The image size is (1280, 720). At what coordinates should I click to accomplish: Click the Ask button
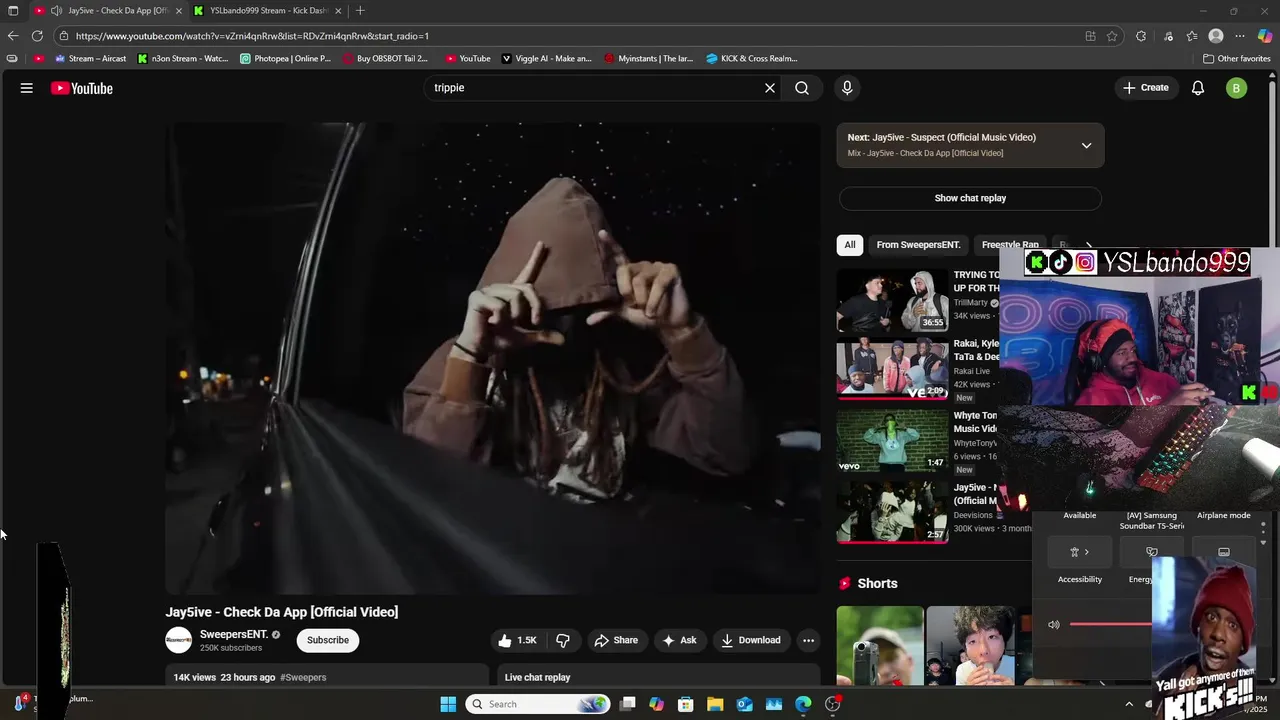(679, 640)
